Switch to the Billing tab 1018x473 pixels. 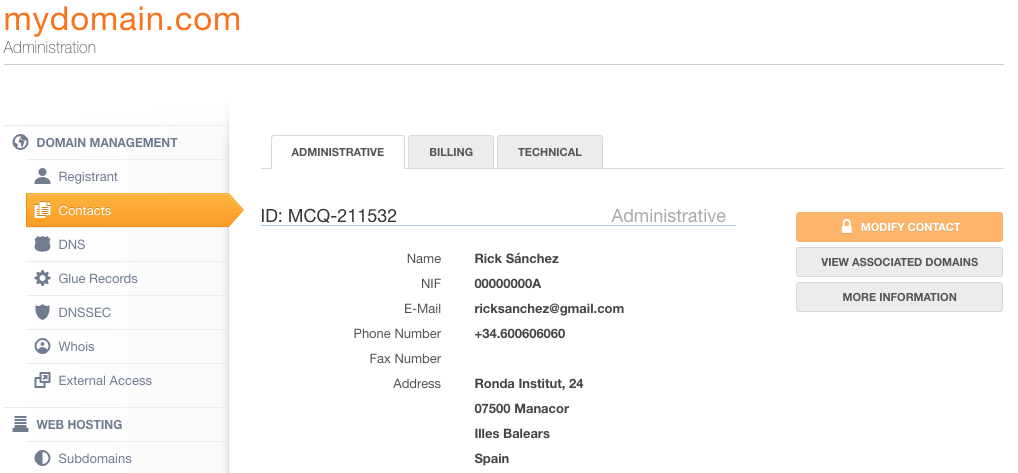[x=451, y=152]
